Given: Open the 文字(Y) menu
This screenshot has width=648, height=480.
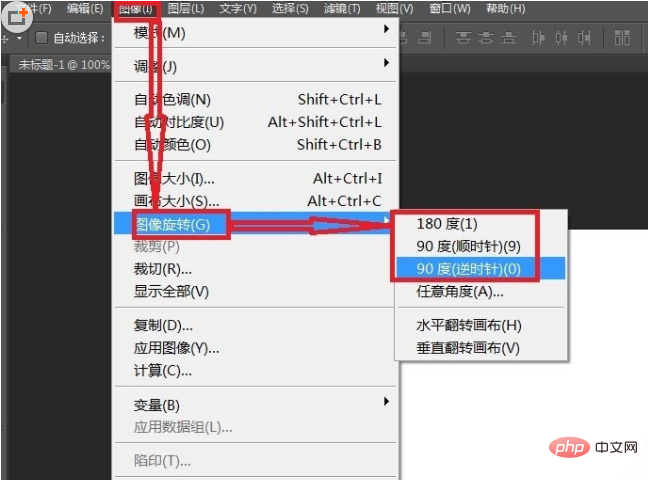Looking at the screenshot, I should tap(238, 8).
